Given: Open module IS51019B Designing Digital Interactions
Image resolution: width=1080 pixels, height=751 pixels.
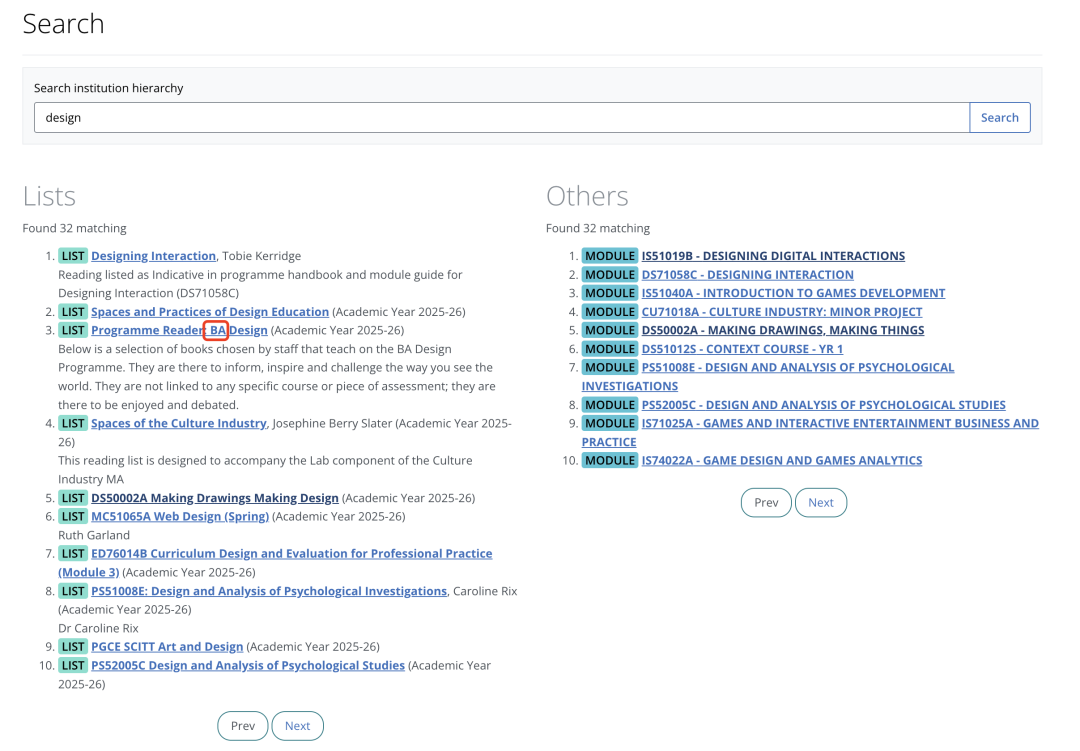Looking at the screenshot, I should point(773,256).
